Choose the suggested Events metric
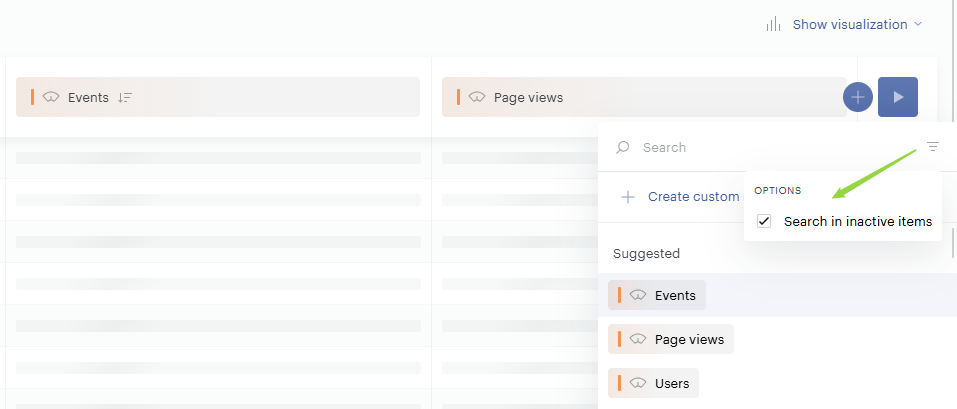This screenshot has width=957, height=409. click(657, 295)
